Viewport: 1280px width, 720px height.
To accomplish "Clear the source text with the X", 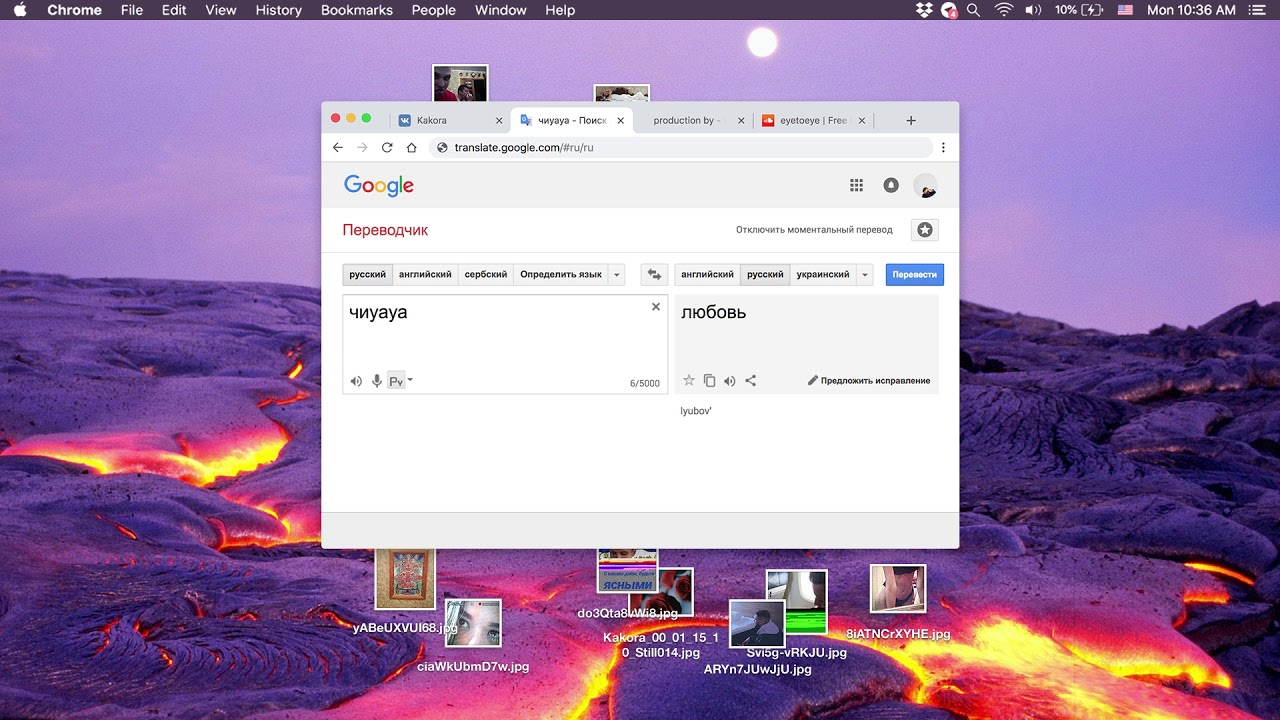I will point(656,307).
